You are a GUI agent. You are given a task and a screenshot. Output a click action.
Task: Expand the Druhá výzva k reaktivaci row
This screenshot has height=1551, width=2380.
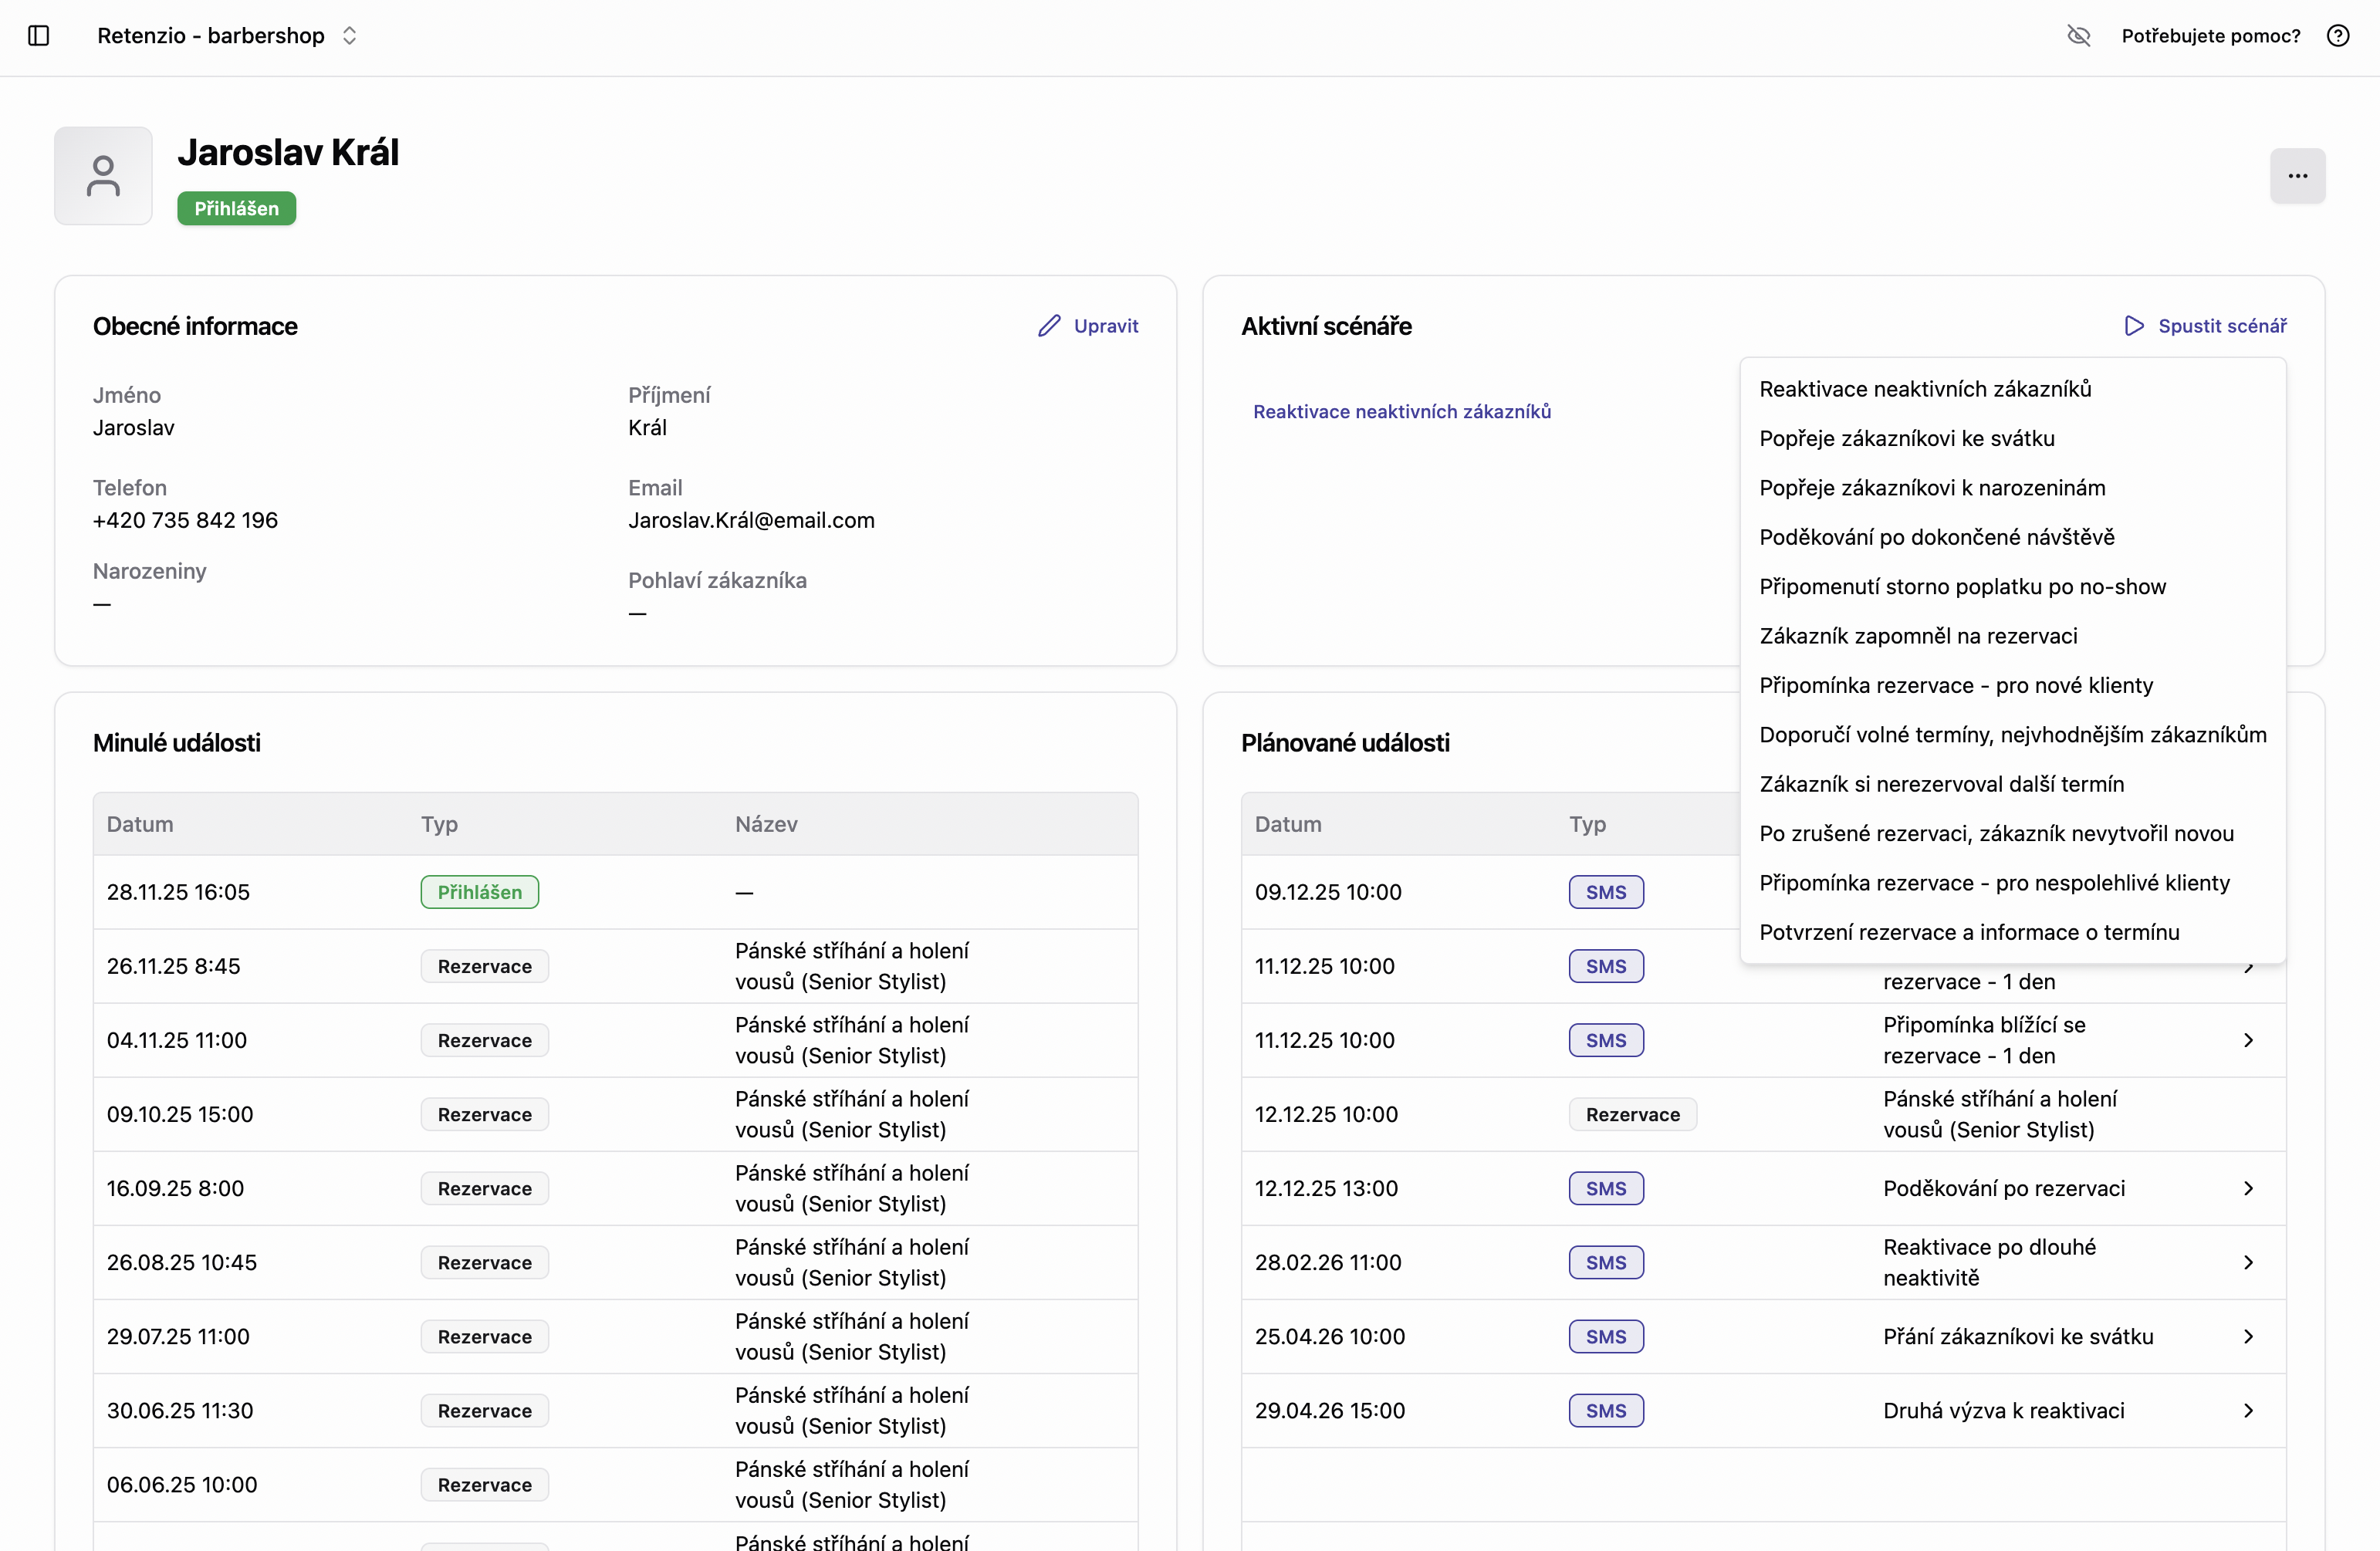pos(2248,1410)
